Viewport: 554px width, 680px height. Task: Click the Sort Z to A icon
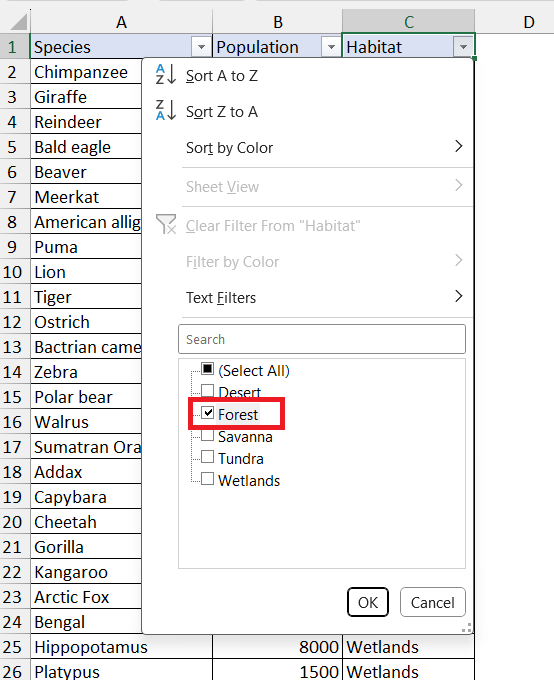tap(166, 110)
